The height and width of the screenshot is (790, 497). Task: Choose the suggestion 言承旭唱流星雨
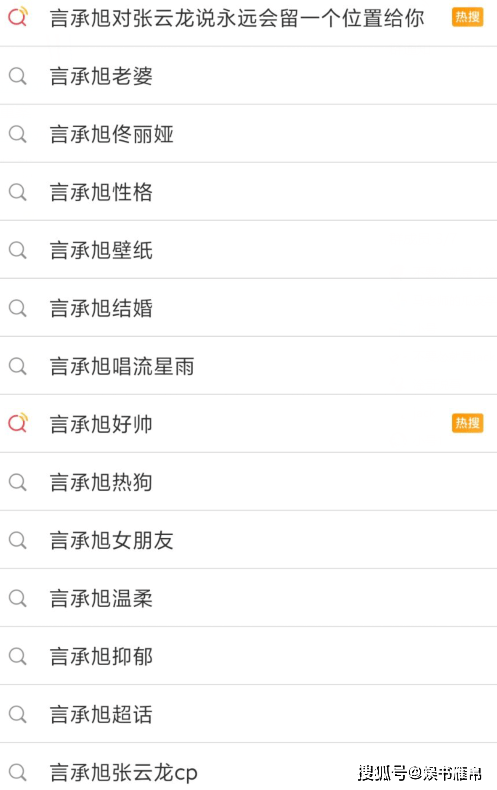pyautogui.click(x=248, y=366)
